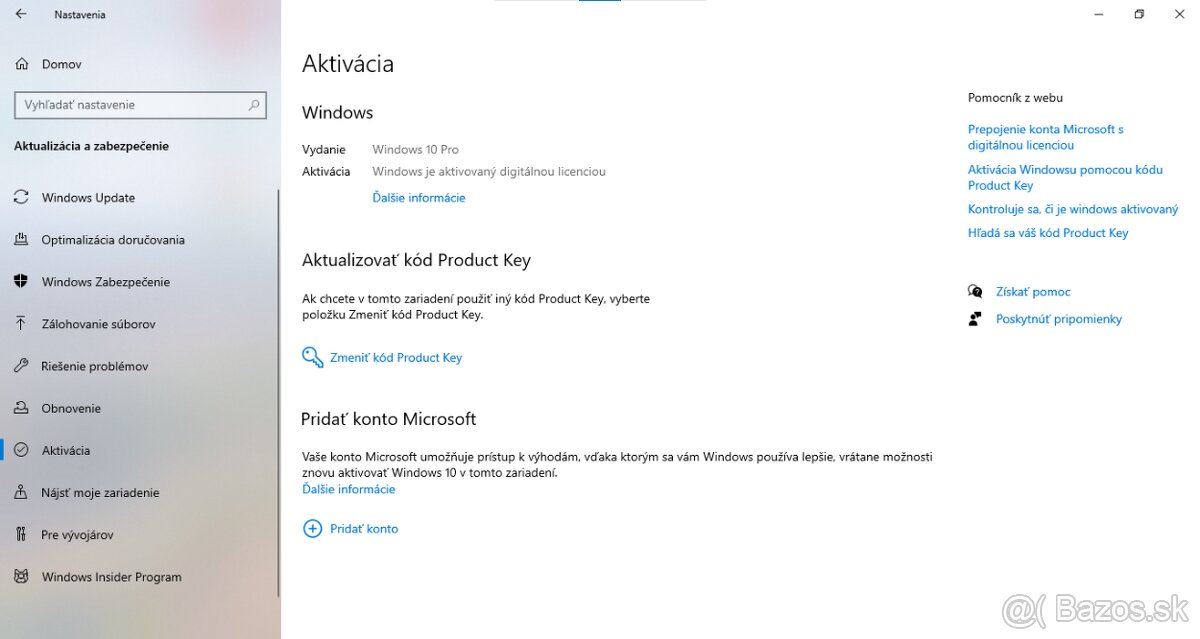1200x639 pixels.
Task: Click the sidebar vertical scrollbar
Action: point(279,390)
